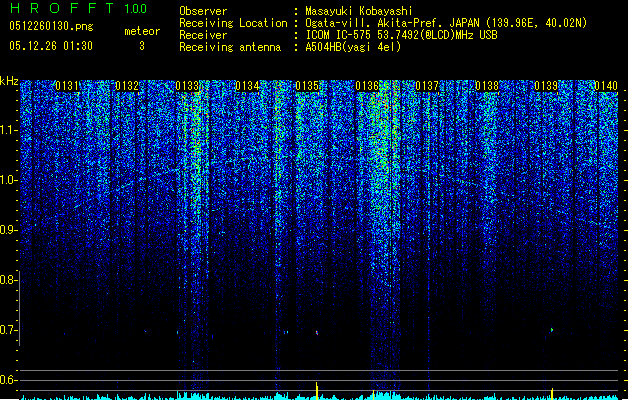Click time marker 0139
The image size is (629, 400).
click(546, 86)
